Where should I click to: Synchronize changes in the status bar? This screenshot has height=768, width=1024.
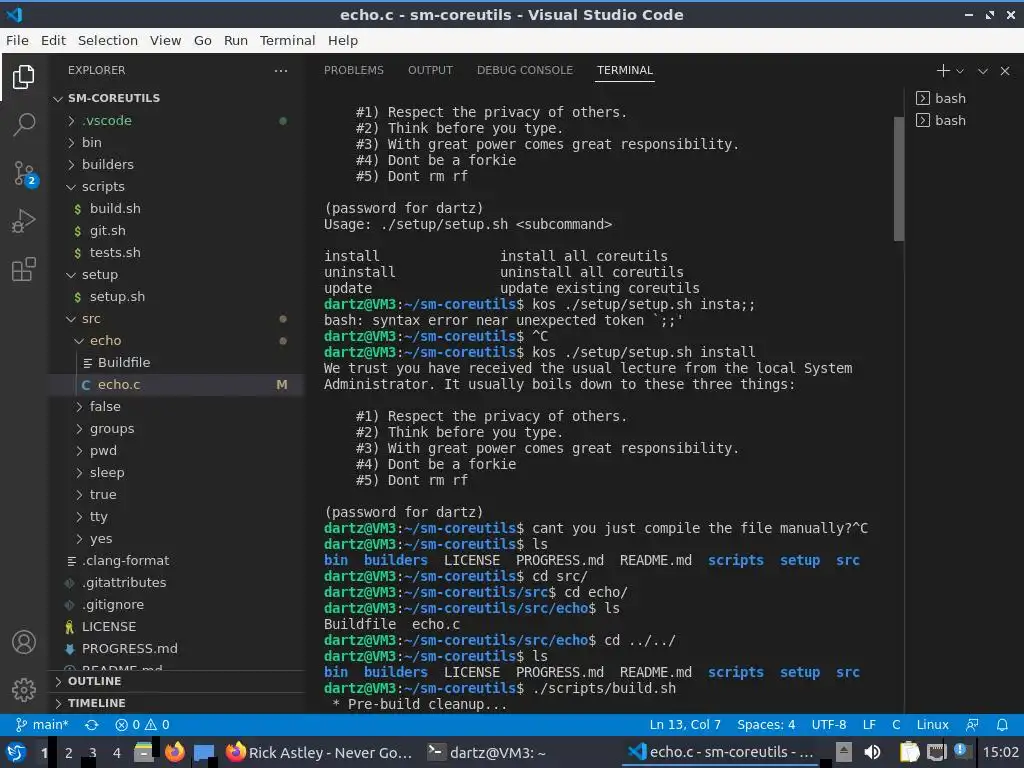pyautogui.click(x=91, y=725)
